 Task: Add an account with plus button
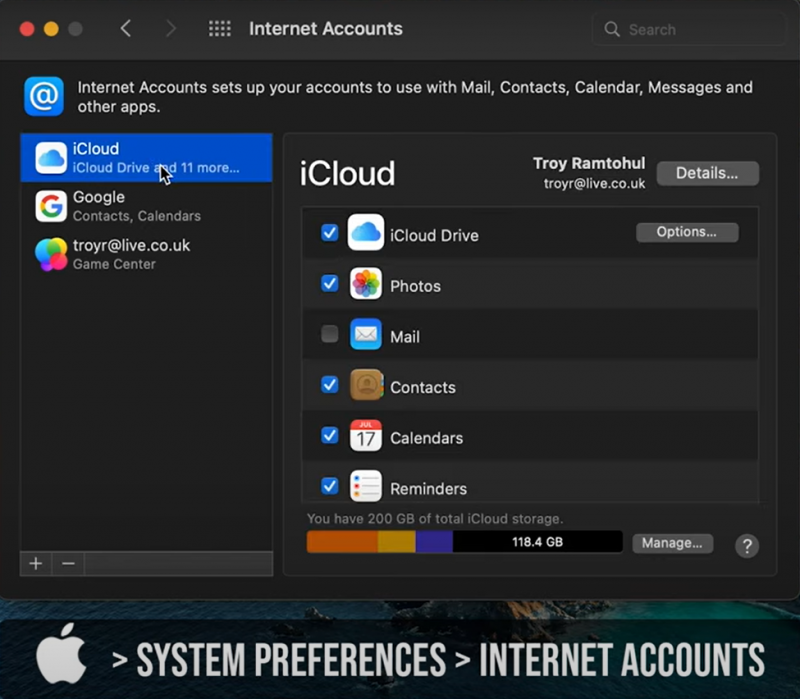tap(36, 564)
